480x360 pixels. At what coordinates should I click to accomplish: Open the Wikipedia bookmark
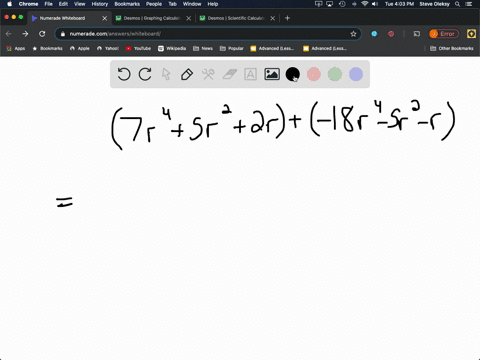[x=172, y=48]
